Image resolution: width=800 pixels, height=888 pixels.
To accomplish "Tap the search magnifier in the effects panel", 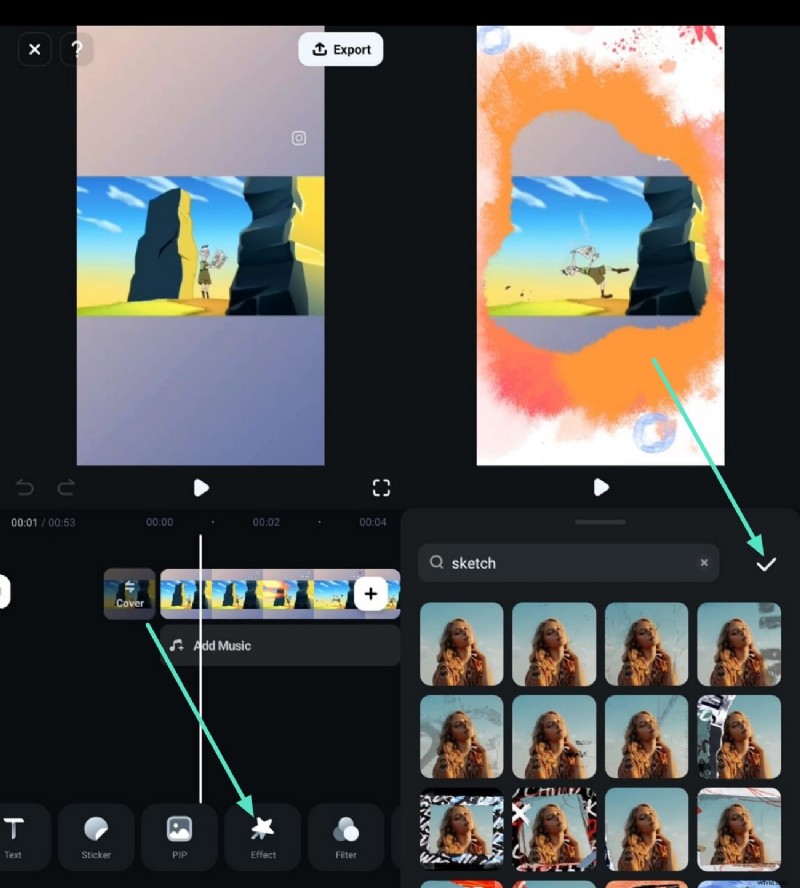I will coord(437,563).
